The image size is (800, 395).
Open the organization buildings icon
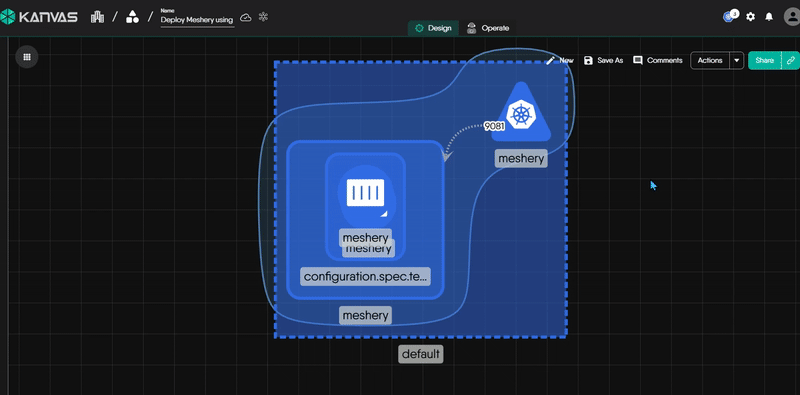pyautogui.click(x=97, y=17)
